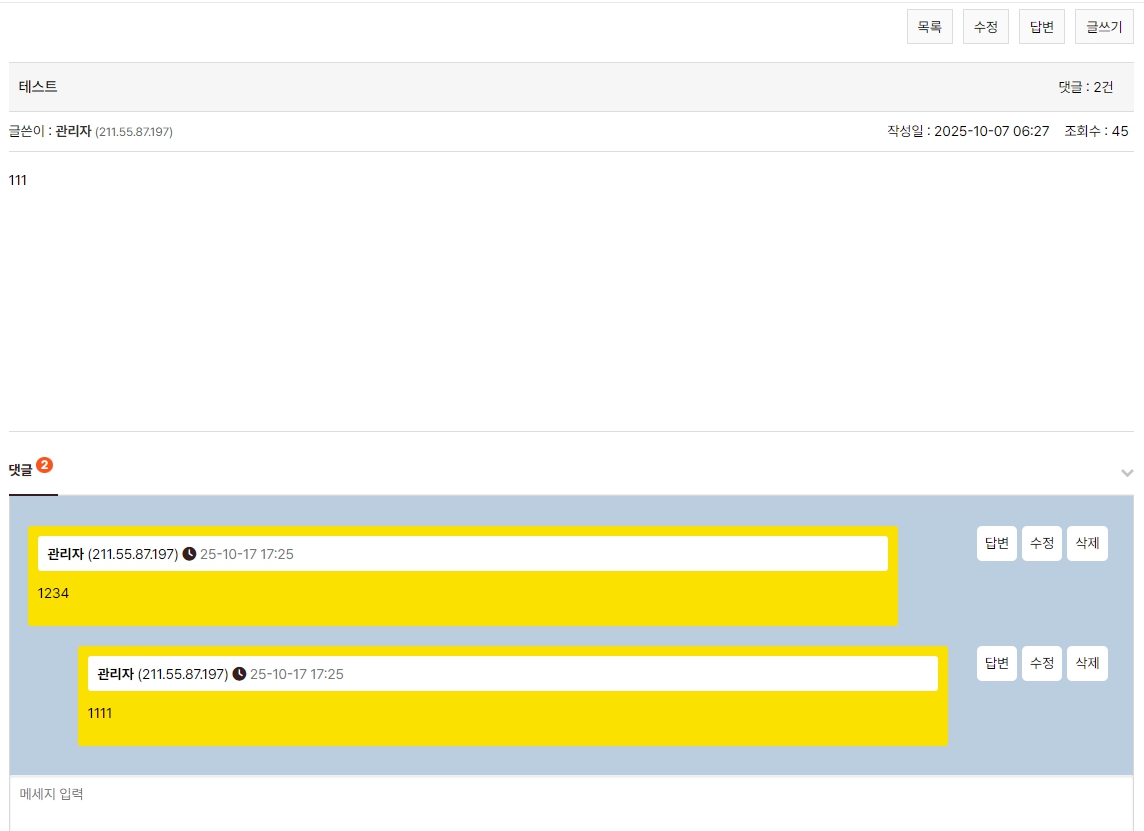
Task: Delete the 1111 reply with 삭제
Action: point(1087,663)
